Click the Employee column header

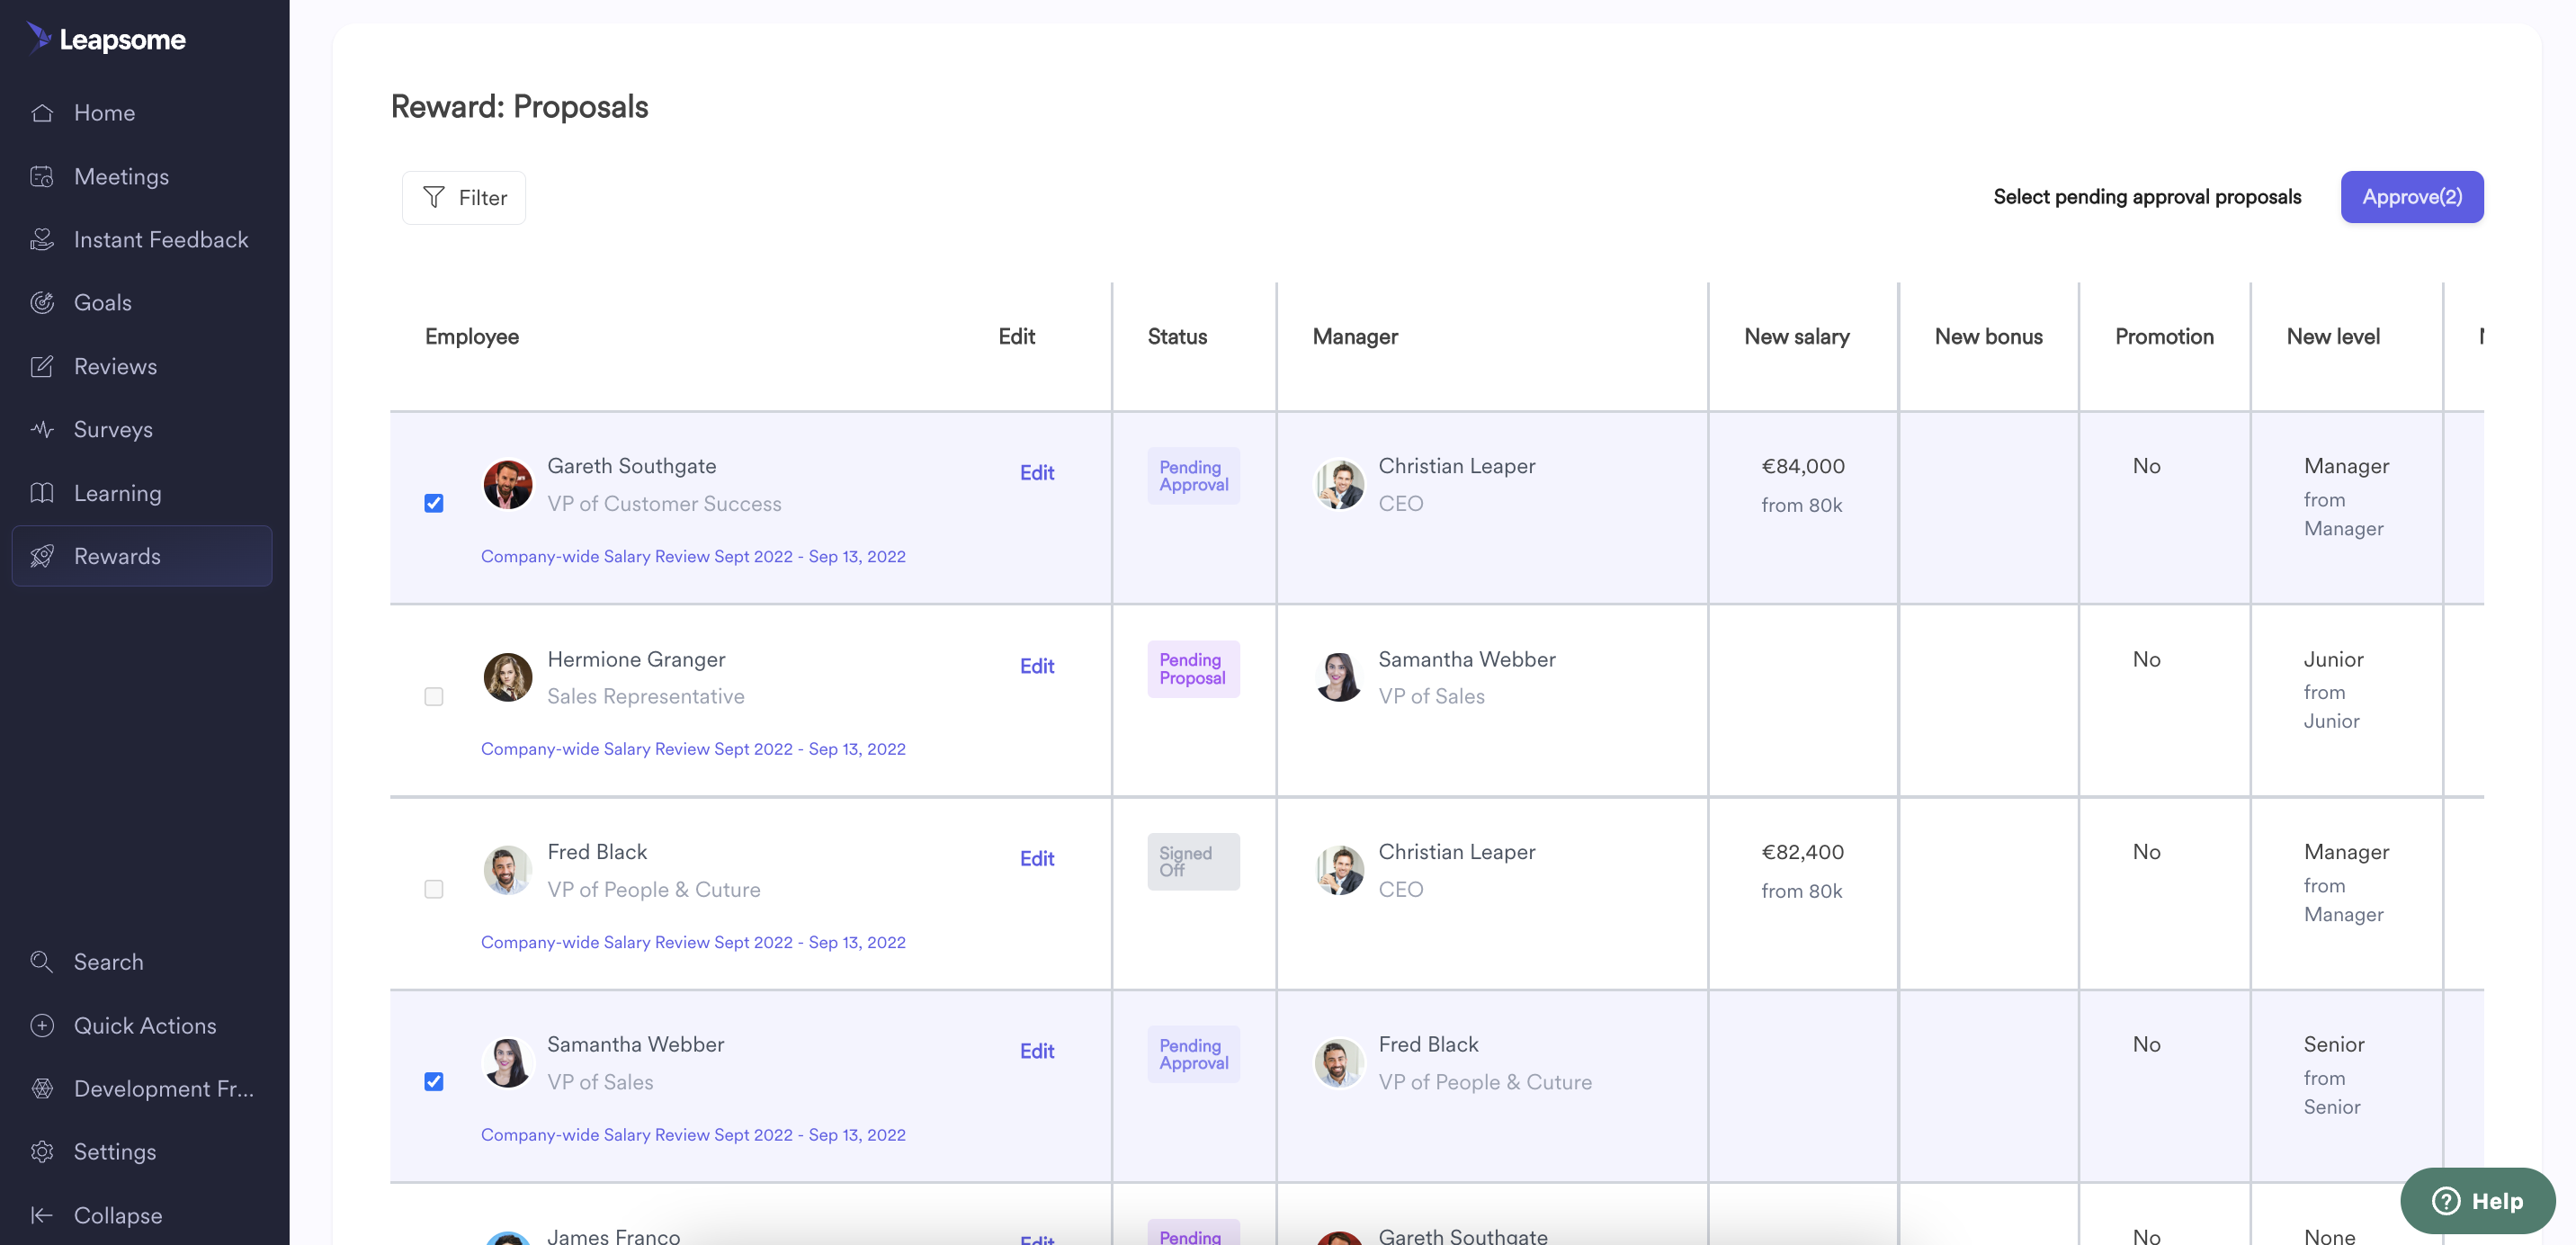[x=472, y=337]
